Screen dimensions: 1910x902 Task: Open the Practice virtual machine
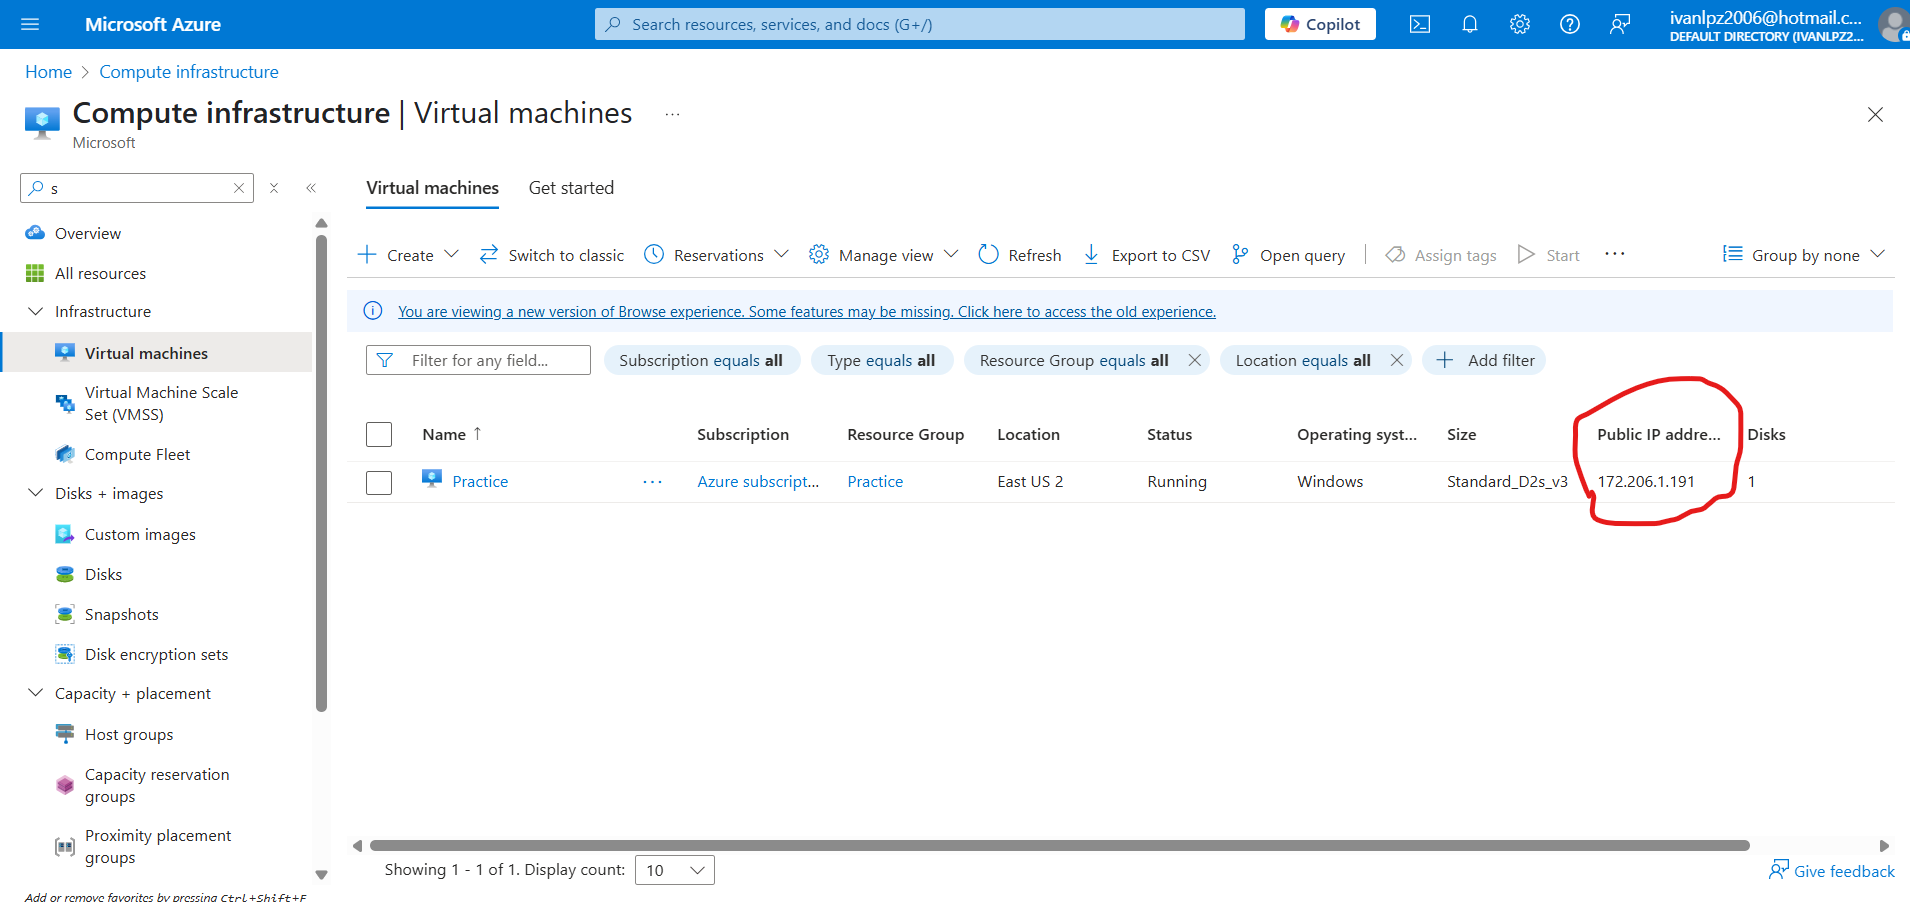480,482
